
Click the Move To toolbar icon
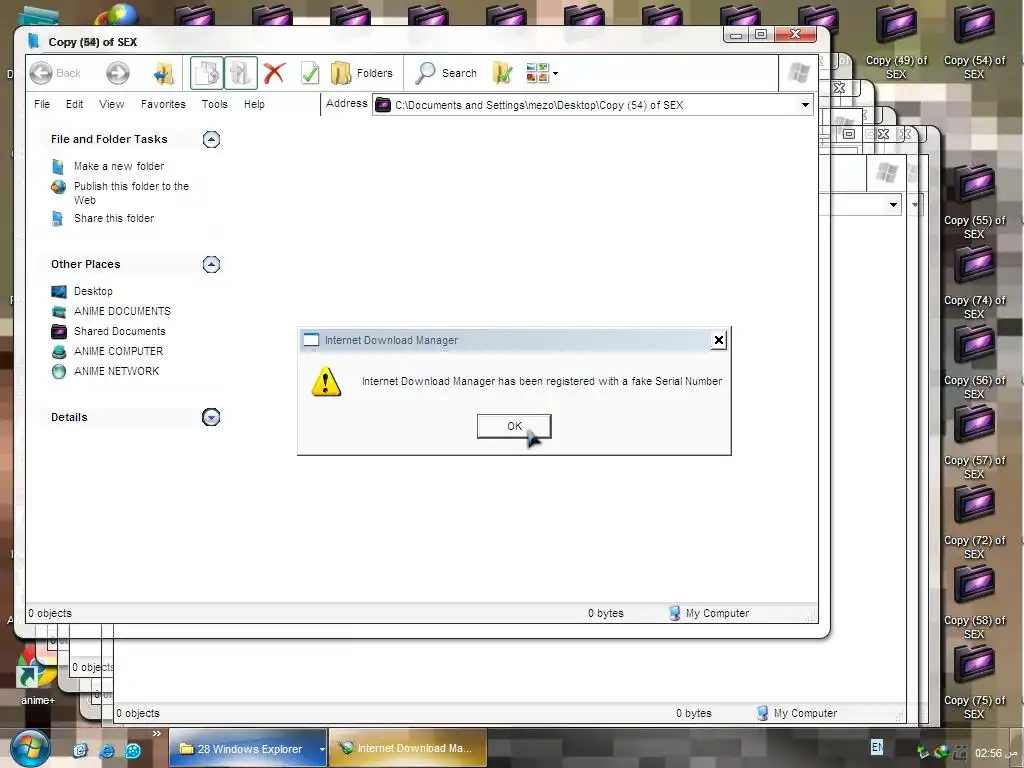207,73
